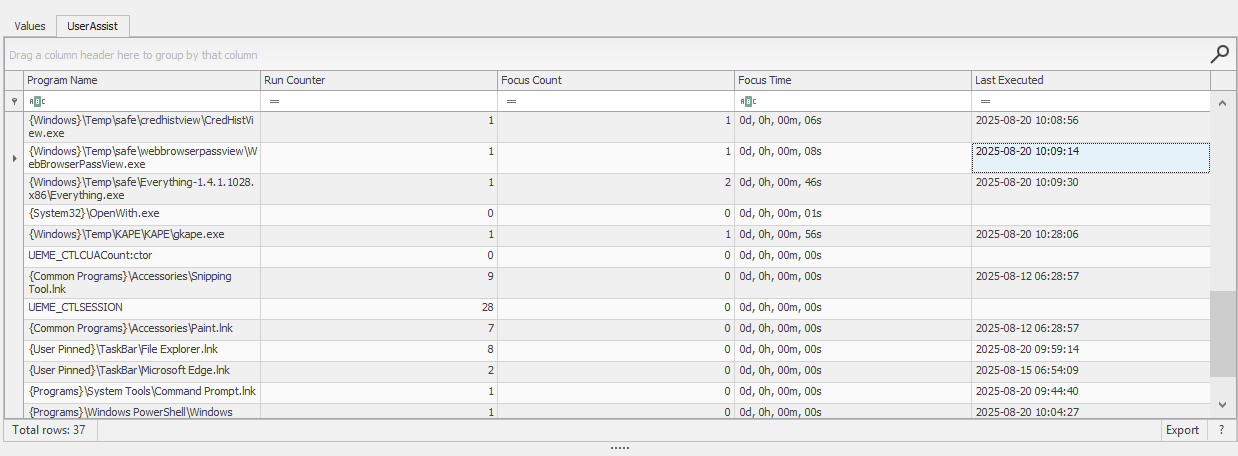Switch to the Values tab
This screenshot has width=1238, height=456.
pyautogui.click(x=30, y=26)
